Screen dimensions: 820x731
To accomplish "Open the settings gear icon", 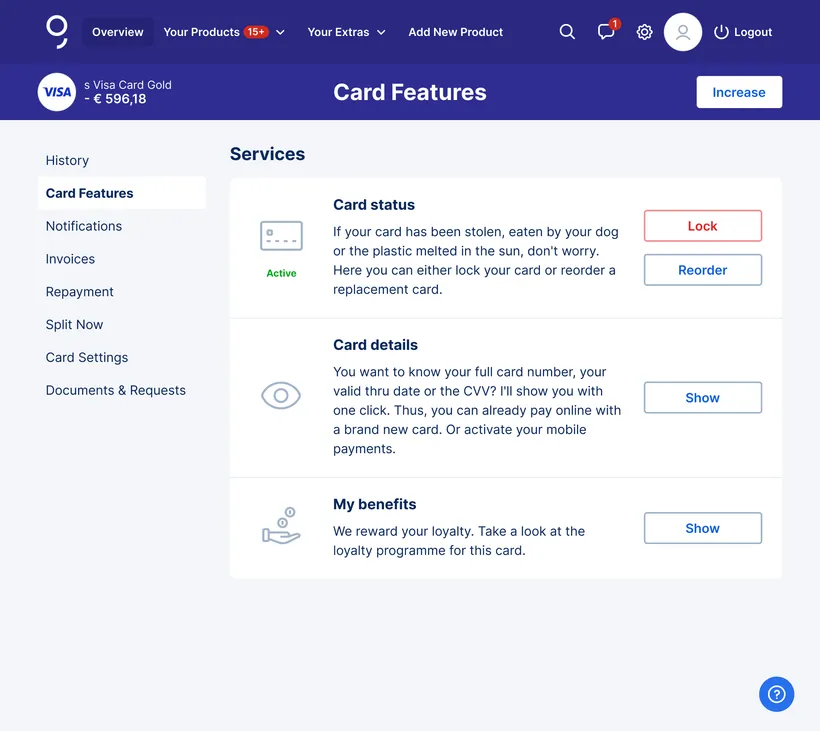I will [644, 32].
